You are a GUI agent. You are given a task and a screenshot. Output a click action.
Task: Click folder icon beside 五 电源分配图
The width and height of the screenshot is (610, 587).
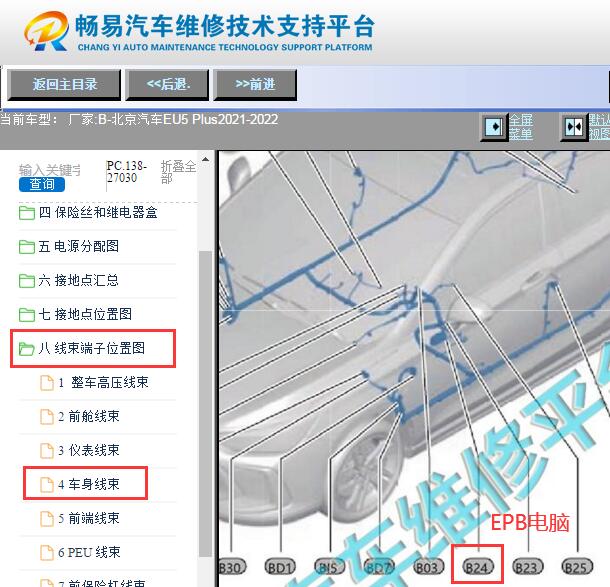pyautogui.click(x=27, y=247)
